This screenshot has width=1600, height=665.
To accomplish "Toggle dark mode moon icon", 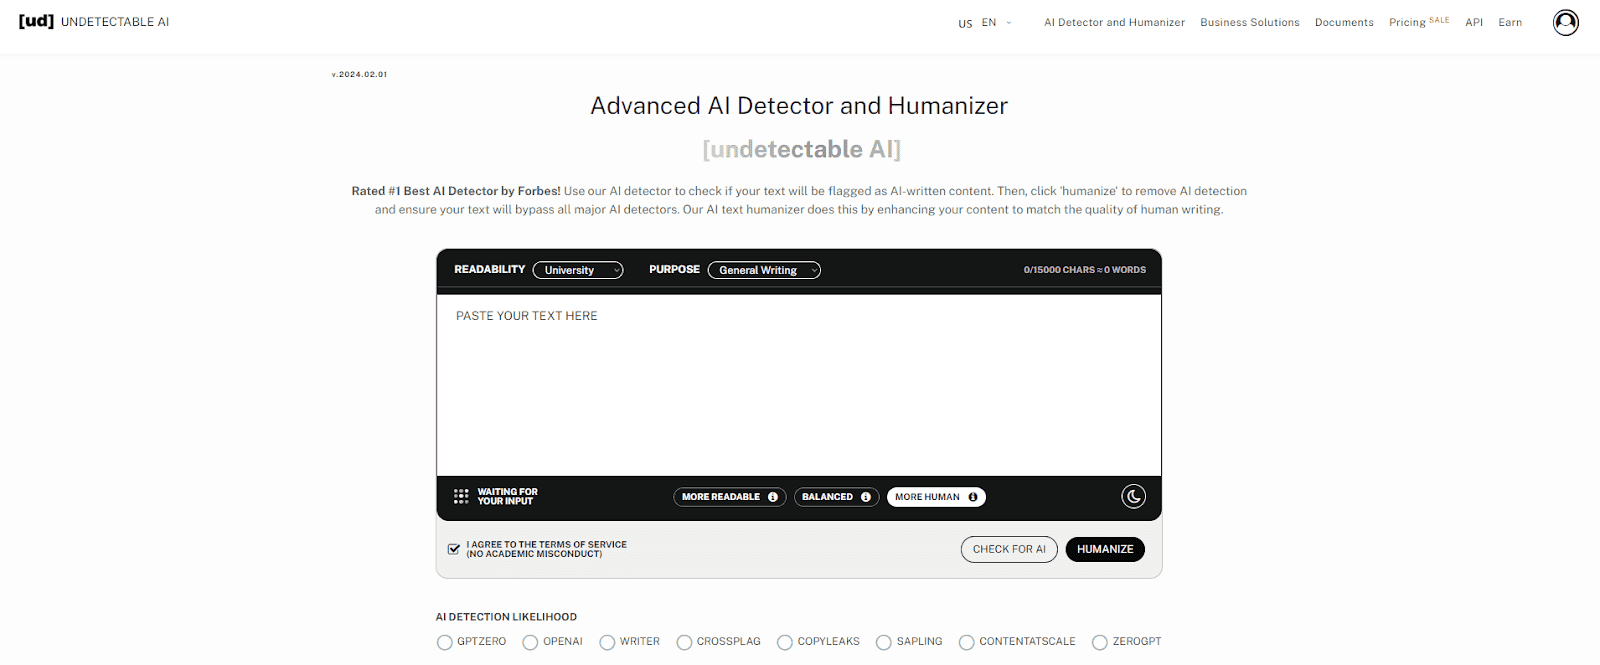I will (x=1133, y=497).
